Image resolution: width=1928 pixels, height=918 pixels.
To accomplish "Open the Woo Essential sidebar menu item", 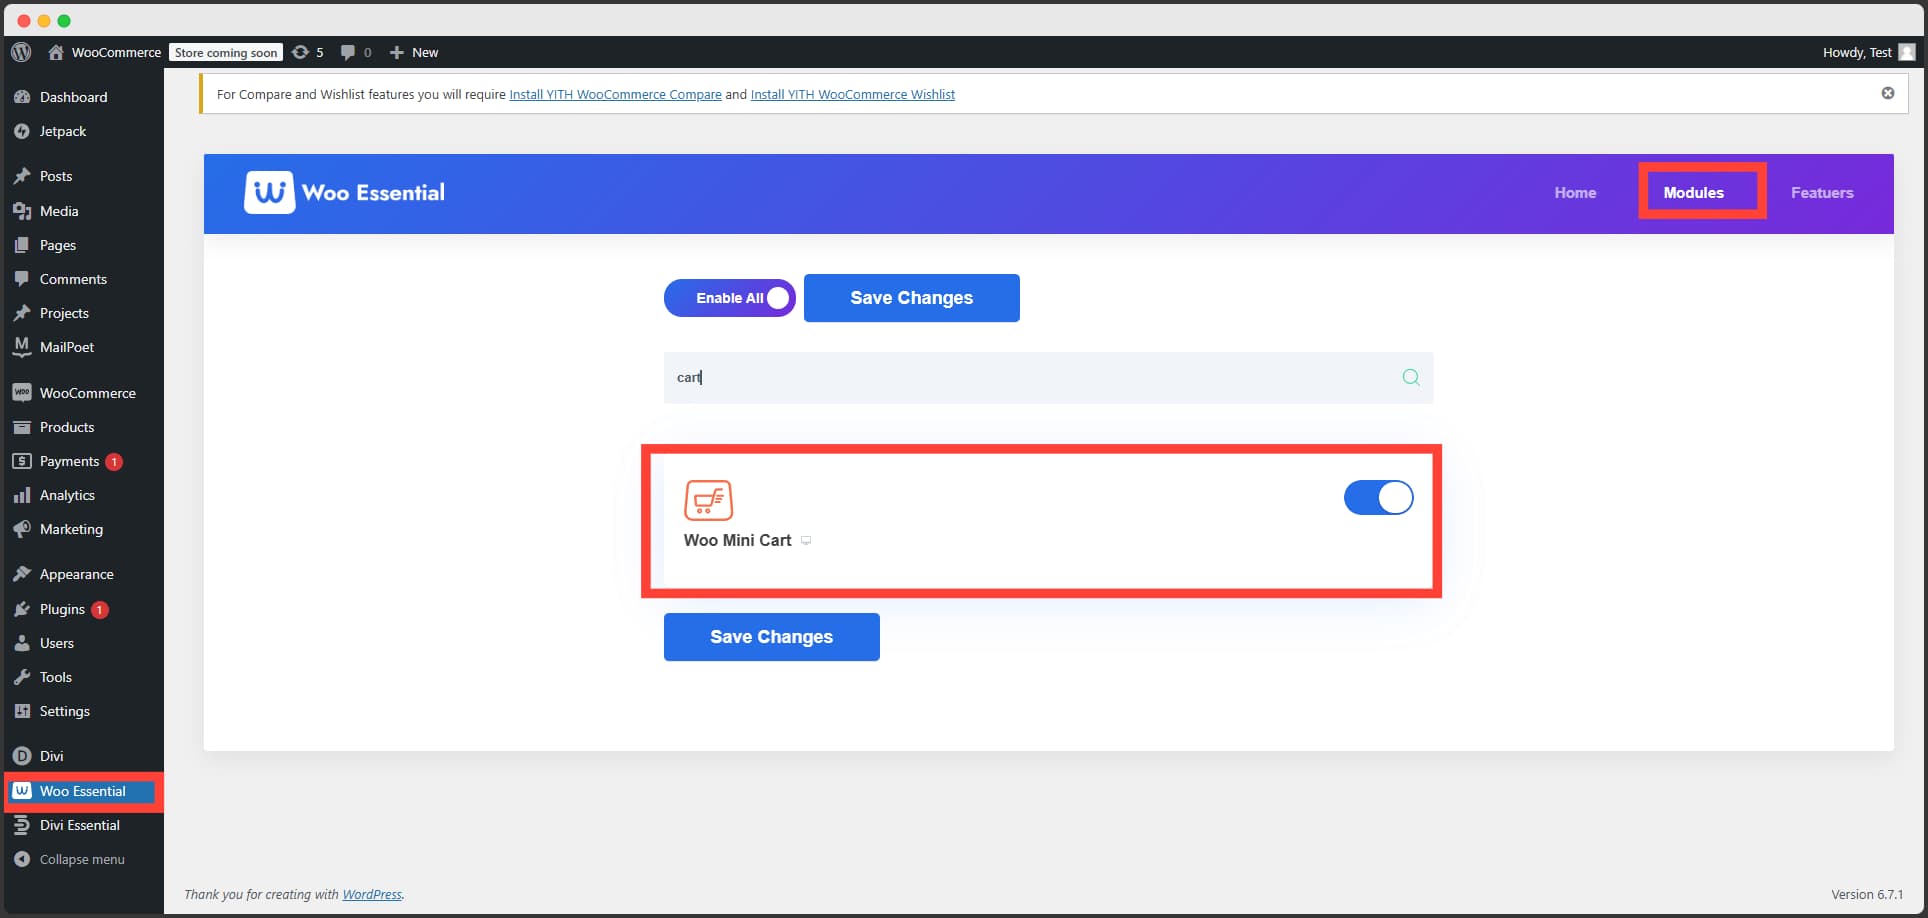I will click(83, 791).
